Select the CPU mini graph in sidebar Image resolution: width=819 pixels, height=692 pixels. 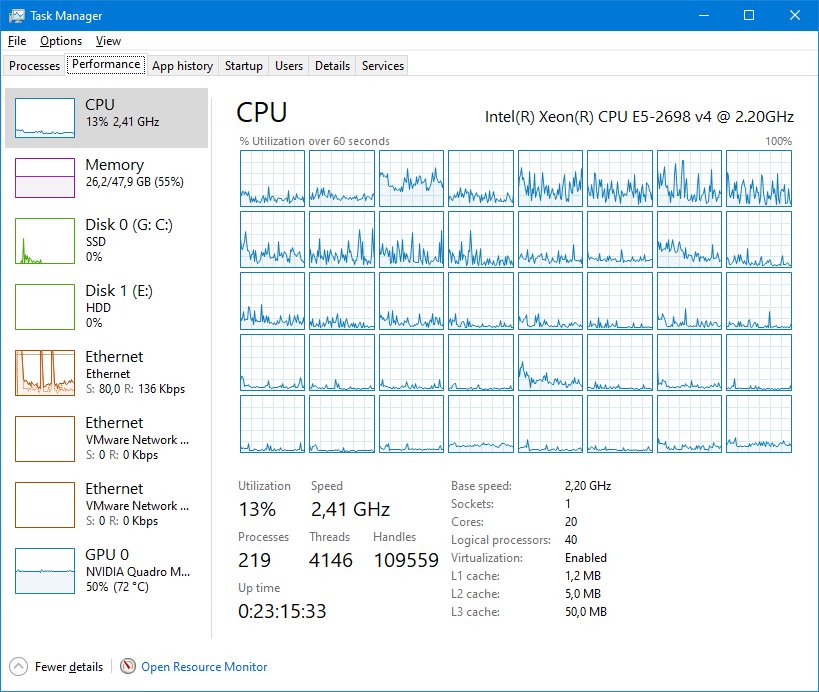click(45, 118)
